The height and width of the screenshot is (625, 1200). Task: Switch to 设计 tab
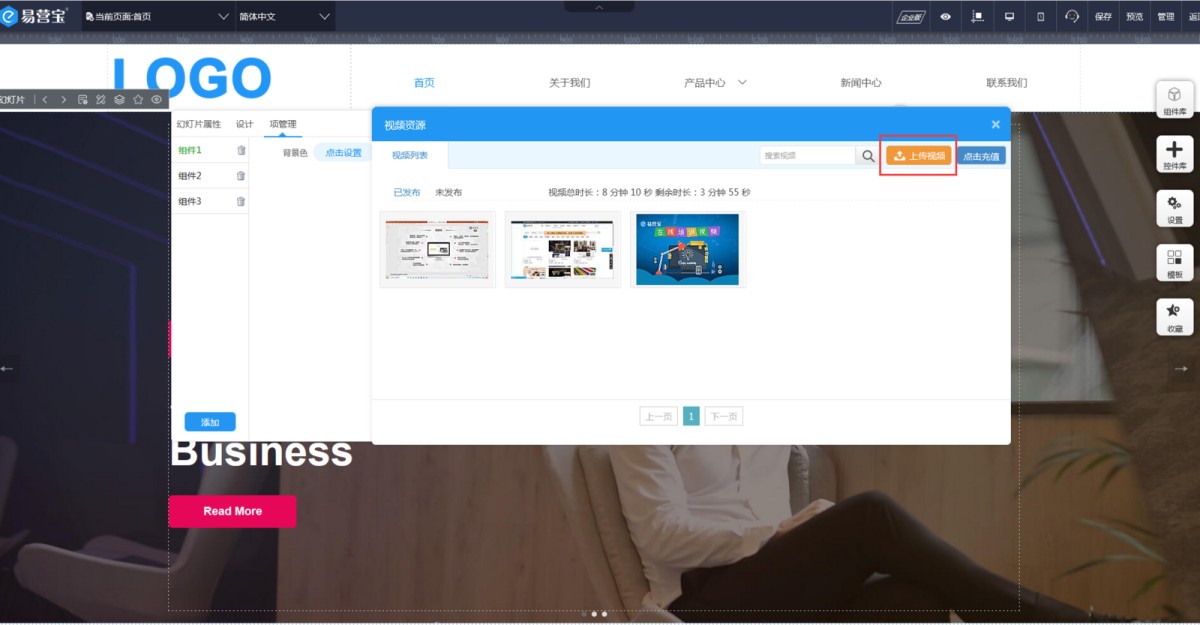pyautogui.click(x=244, y=124)
